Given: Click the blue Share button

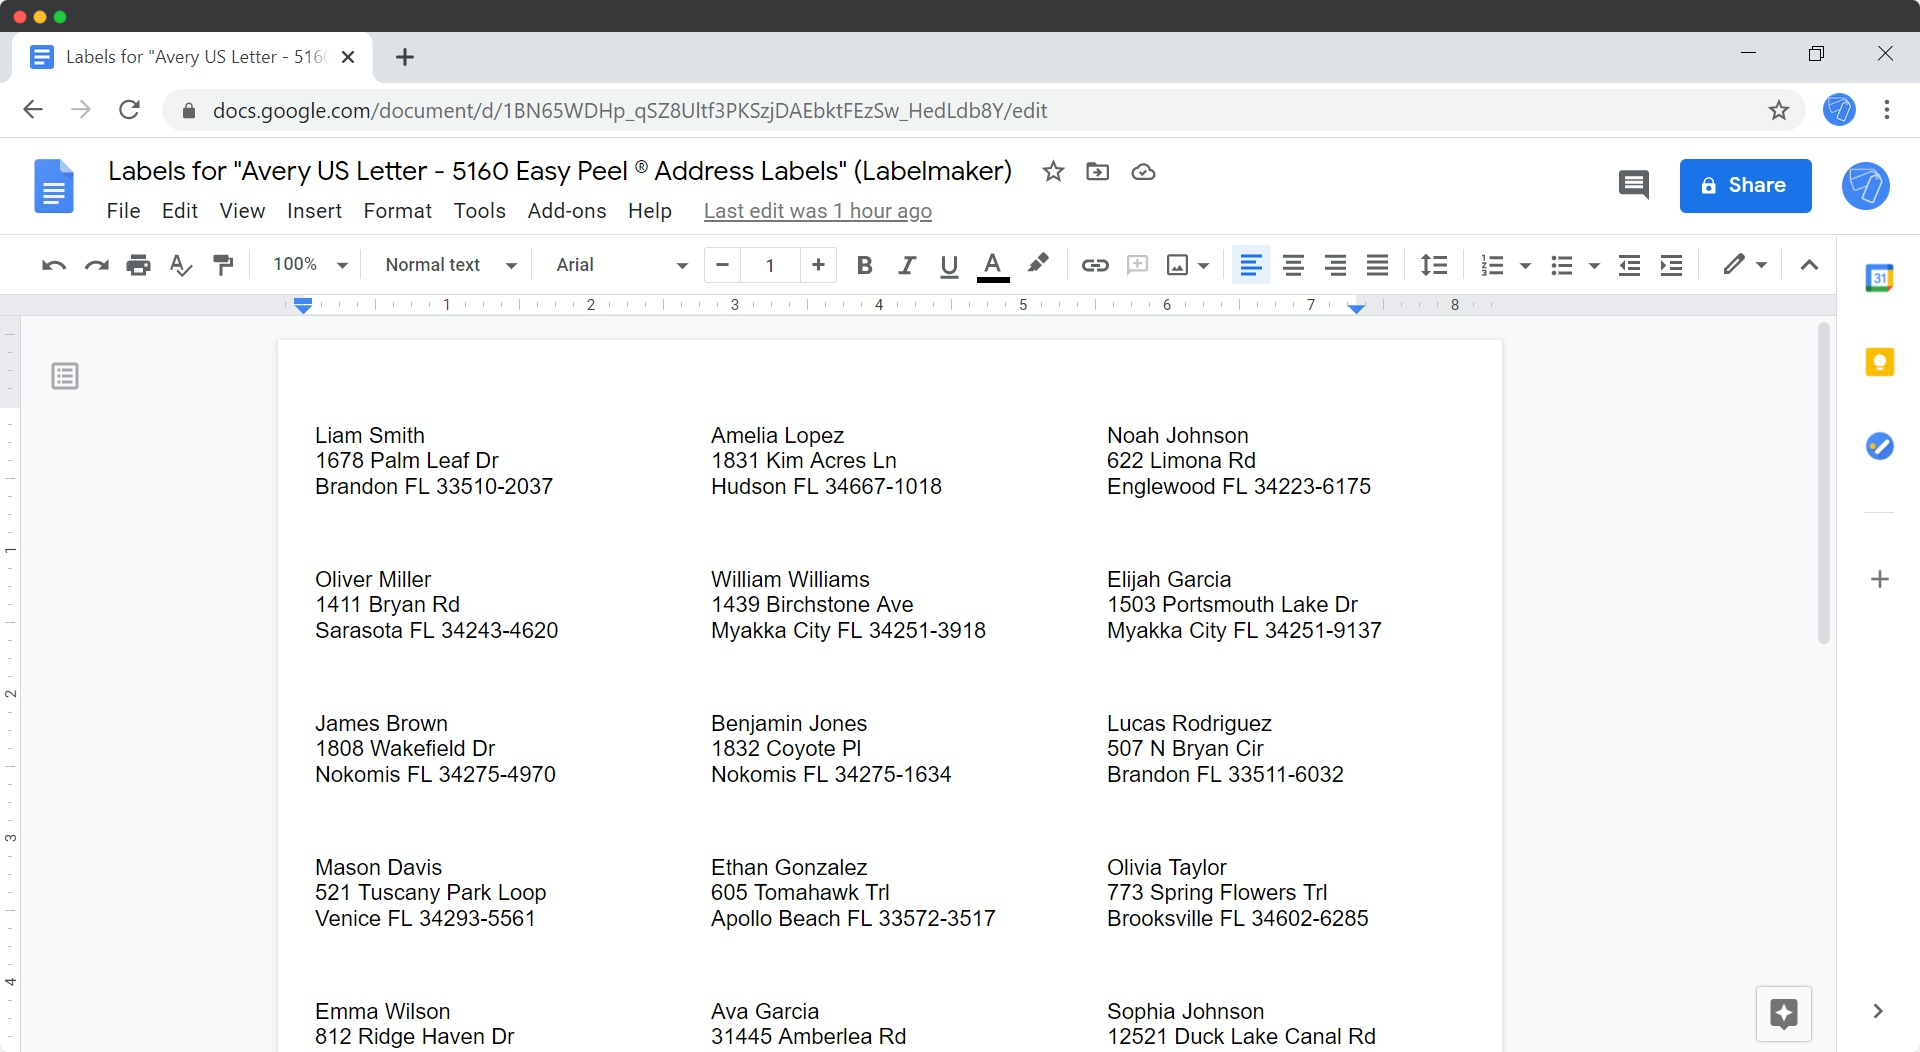Looking at the screenshot, I should (x=1745, y=185).
